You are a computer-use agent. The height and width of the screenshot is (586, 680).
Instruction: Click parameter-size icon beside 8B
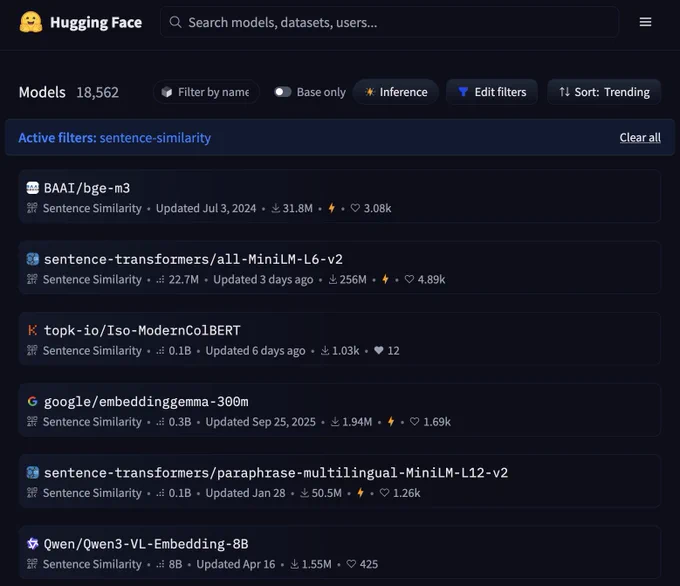(160, 564)
